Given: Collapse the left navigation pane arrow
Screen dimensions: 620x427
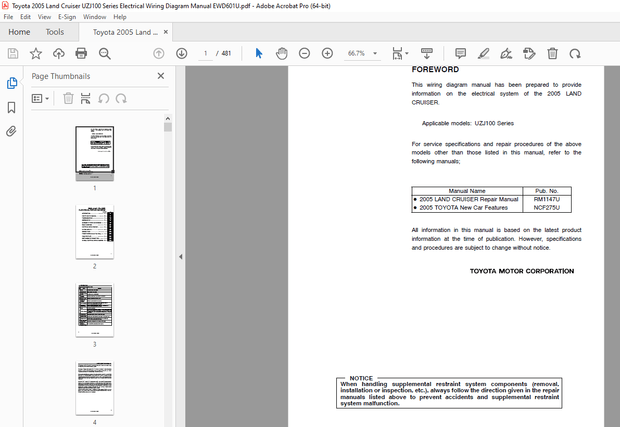Looking at the screenshot, I should click(180, 257).
